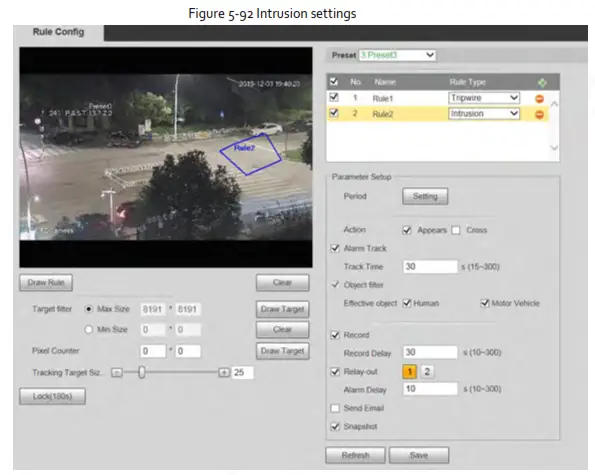This screenshot has width=595, height=475.
Task: Click the Max Size height field 8191
Action: pyautogui.click(x=188, y=309)
